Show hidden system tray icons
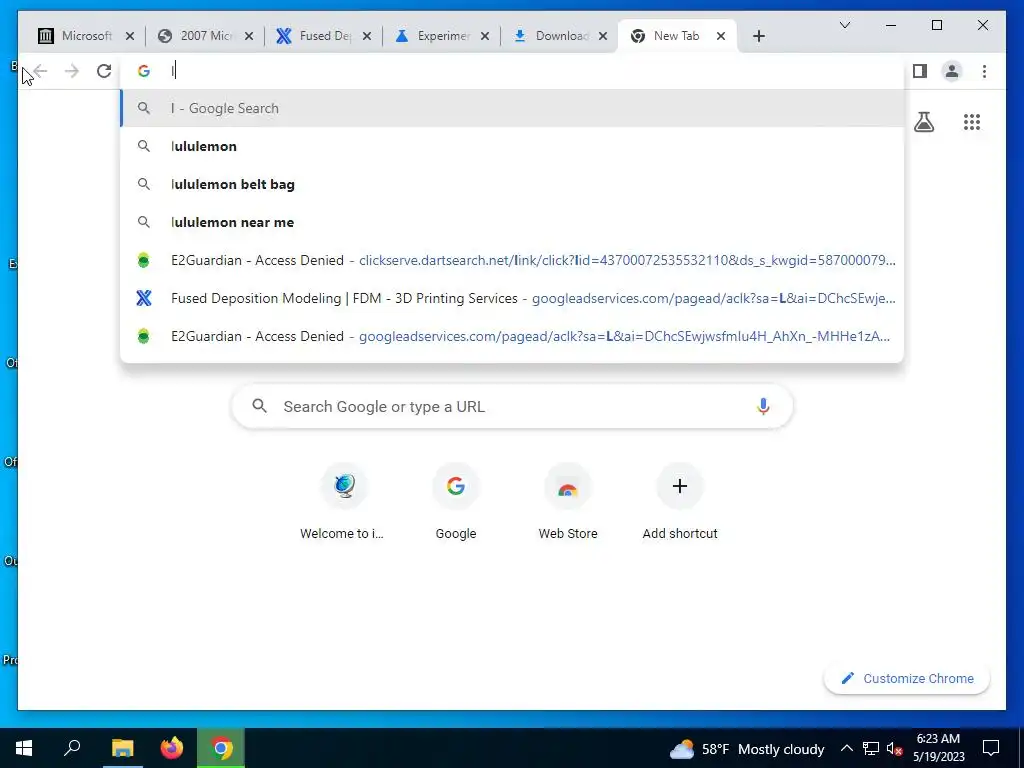This screenshot has height=768, width=1024. click(x=846, y=748)
